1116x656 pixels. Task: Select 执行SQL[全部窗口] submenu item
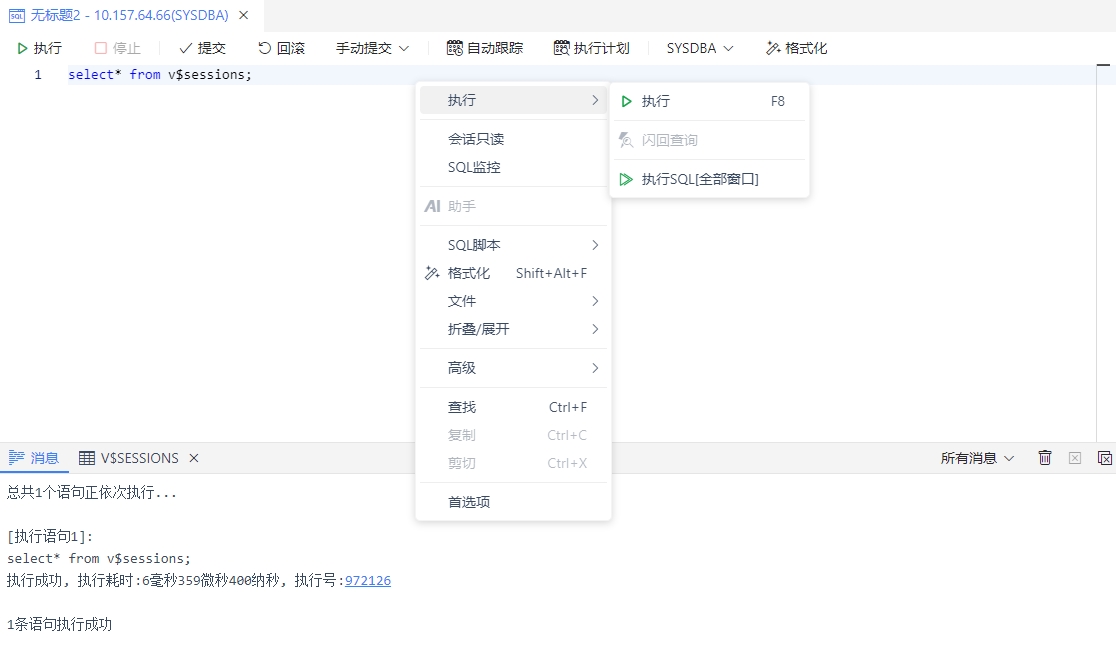point(710,179)
